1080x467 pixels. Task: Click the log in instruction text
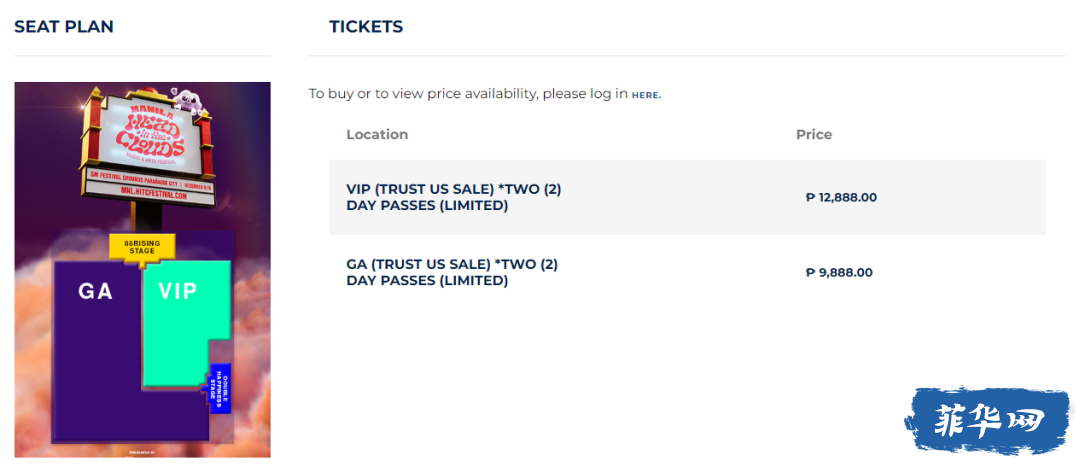(x=468, y=94)
